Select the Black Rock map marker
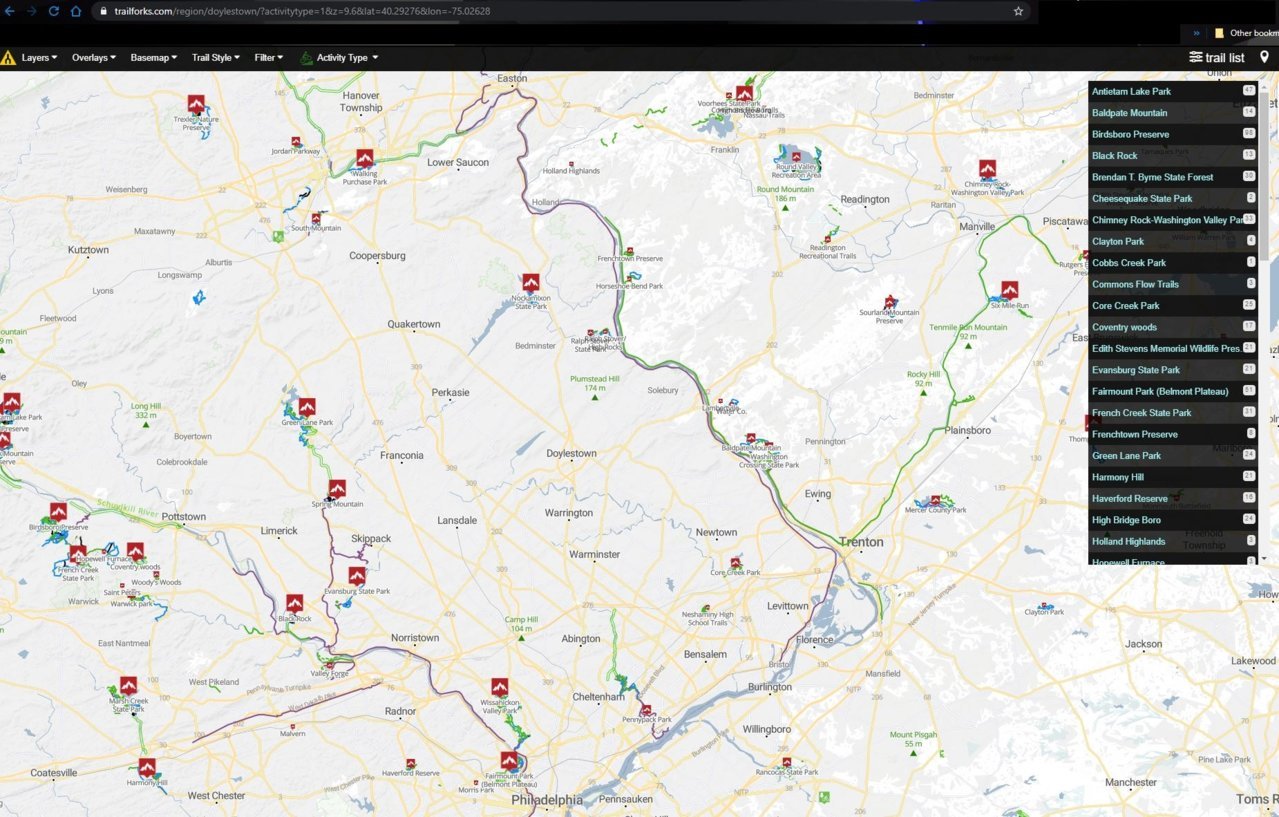The height and width of the screenshot is (817, 1279). coord(294,603)
